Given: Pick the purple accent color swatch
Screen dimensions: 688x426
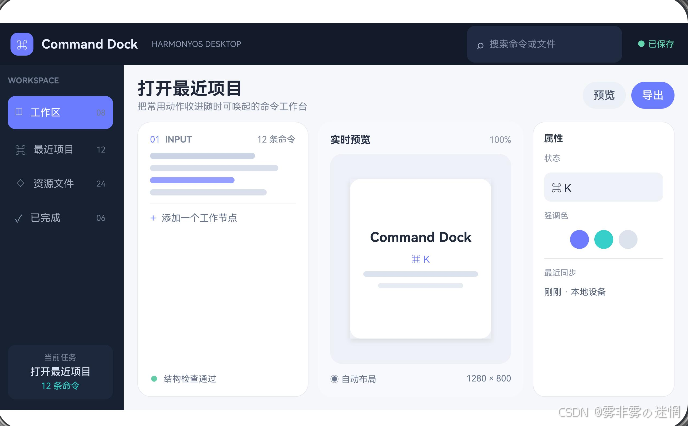Looking at the screenshot, I should [x=579, y=240].
